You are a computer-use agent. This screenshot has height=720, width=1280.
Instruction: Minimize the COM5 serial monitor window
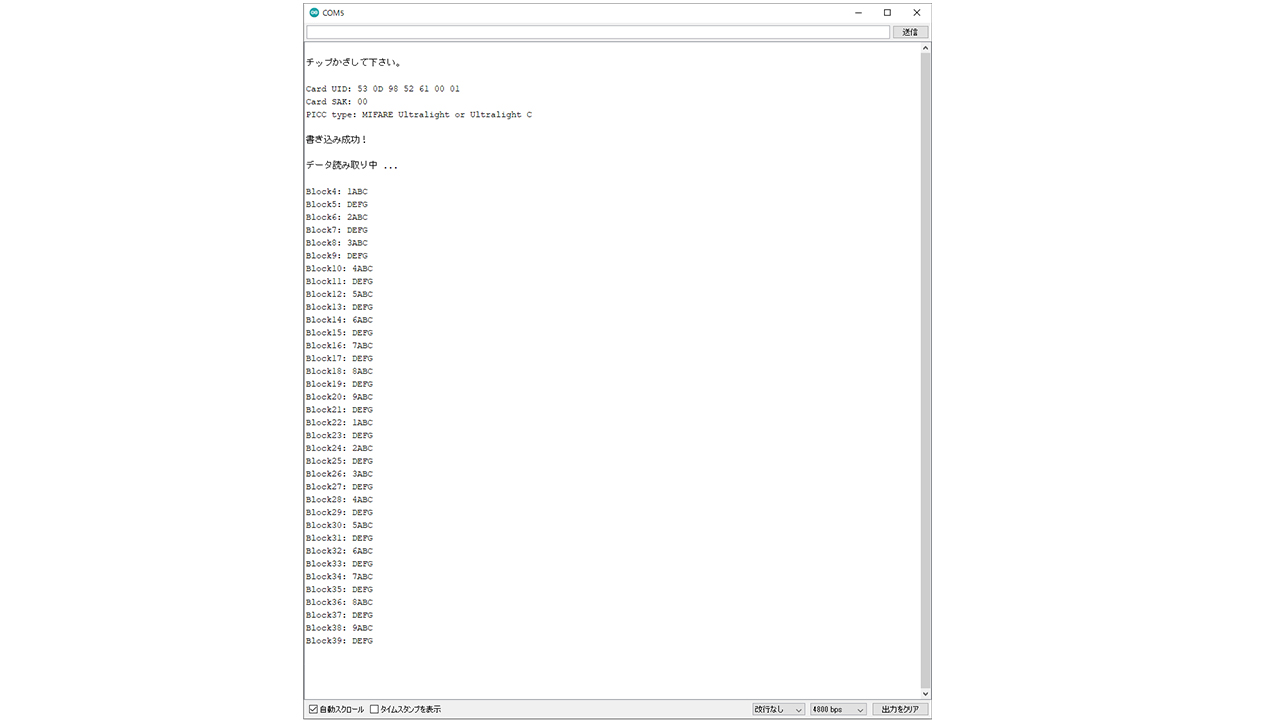(858, 13)
